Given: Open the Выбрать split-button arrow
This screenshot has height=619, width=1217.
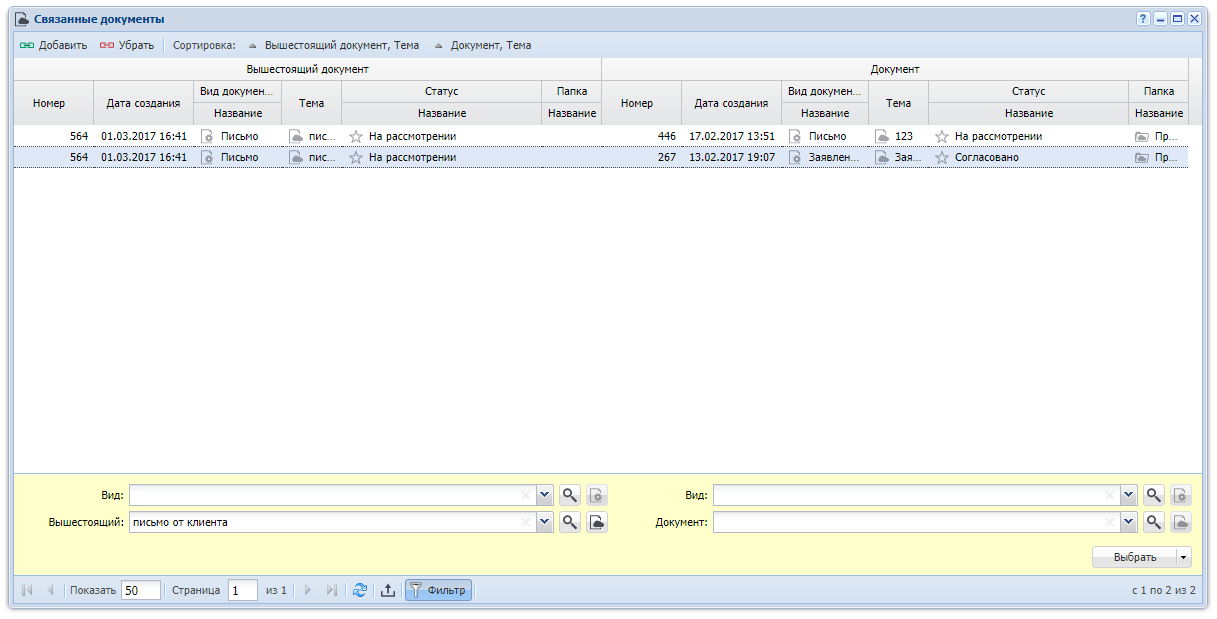Looking at the screenshot, I should point(1185,558).
